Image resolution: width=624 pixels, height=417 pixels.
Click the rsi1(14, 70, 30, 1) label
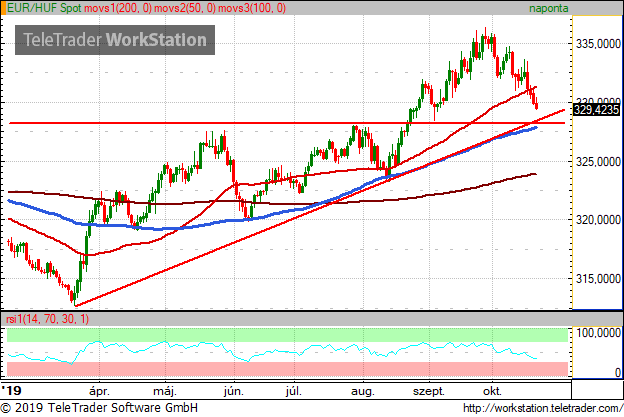click(x=47, y=319)
